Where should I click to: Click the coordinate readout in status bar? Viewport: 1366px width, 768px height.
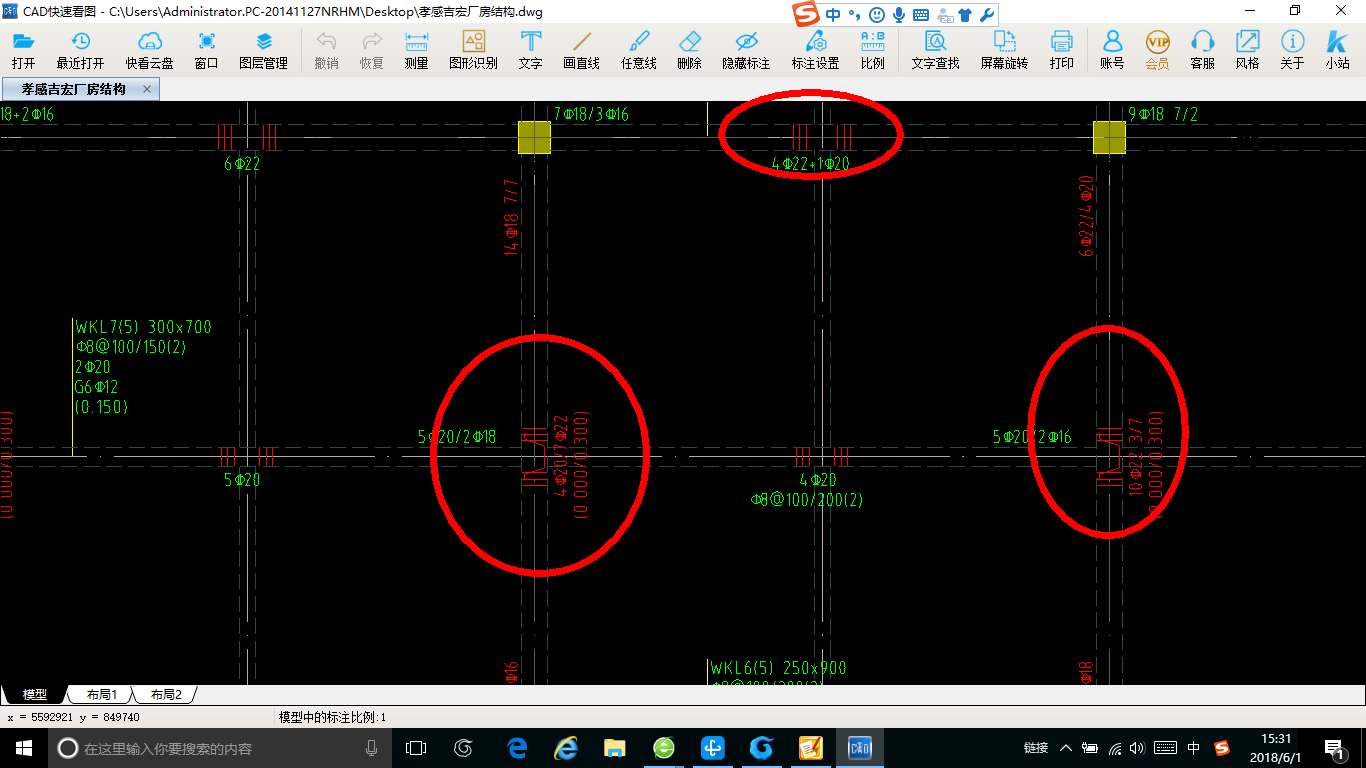[x=73, y=717]
